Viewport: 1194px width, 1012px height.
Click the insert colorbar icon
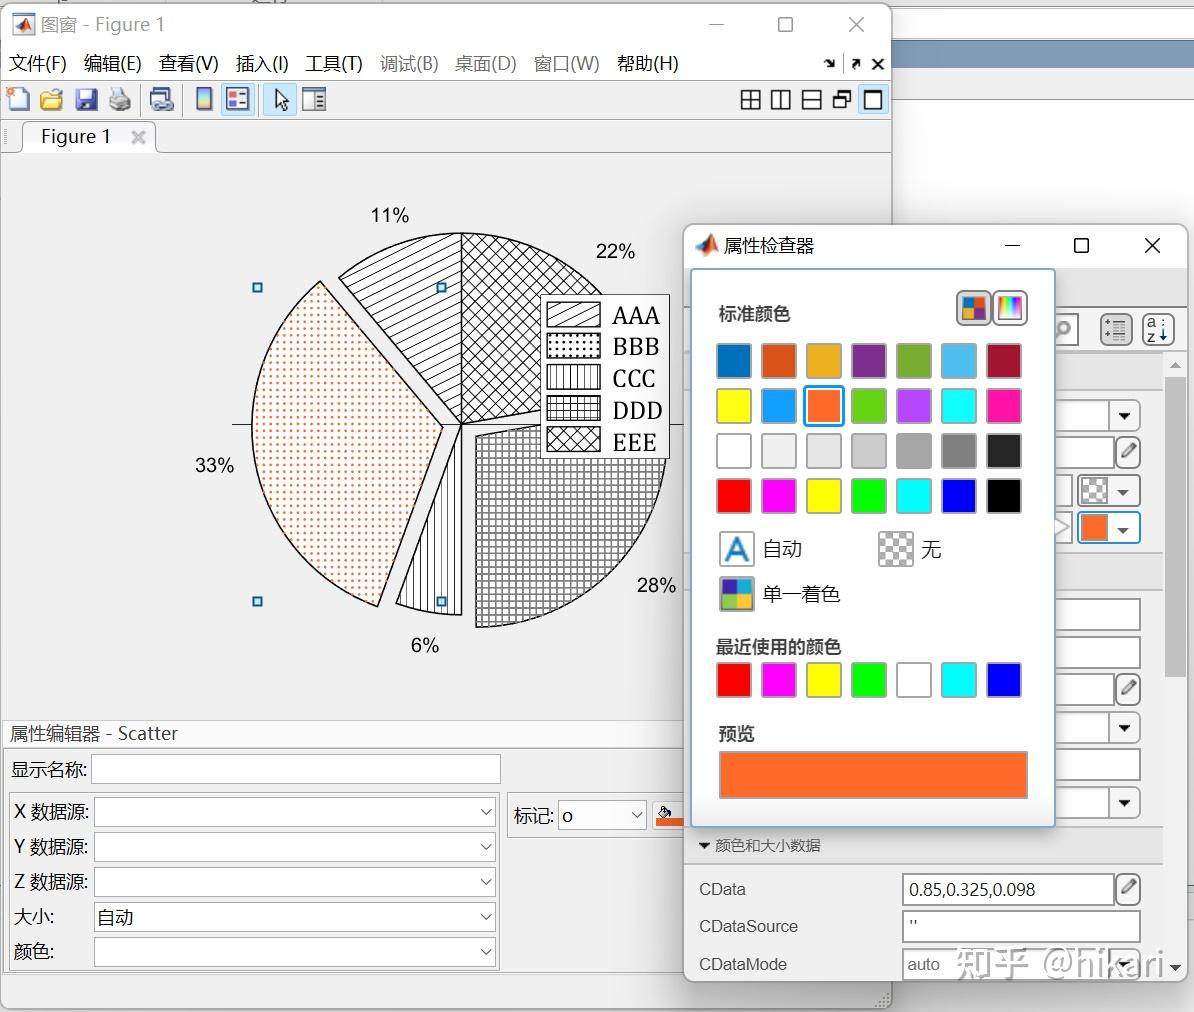203,99
